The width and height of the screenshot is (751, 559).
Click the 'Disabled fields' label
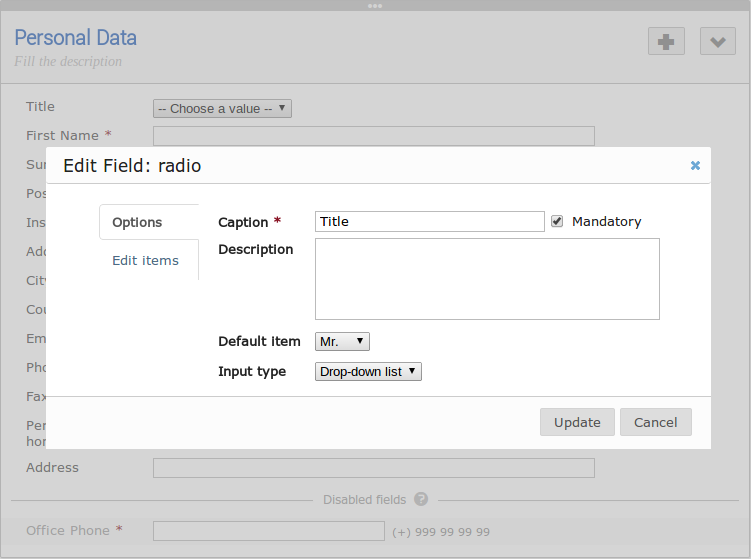364,500
